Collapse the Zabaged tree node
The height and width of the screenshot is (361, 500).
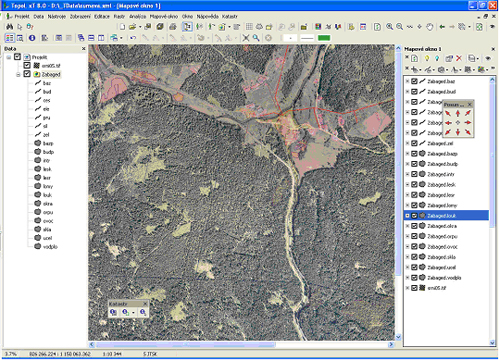pos(18,74)
